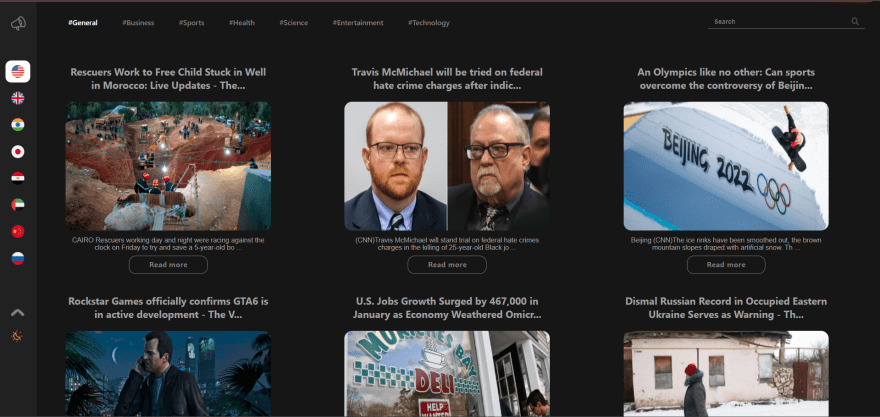Click the megaphone logo icon

click(x=18, y=24)
